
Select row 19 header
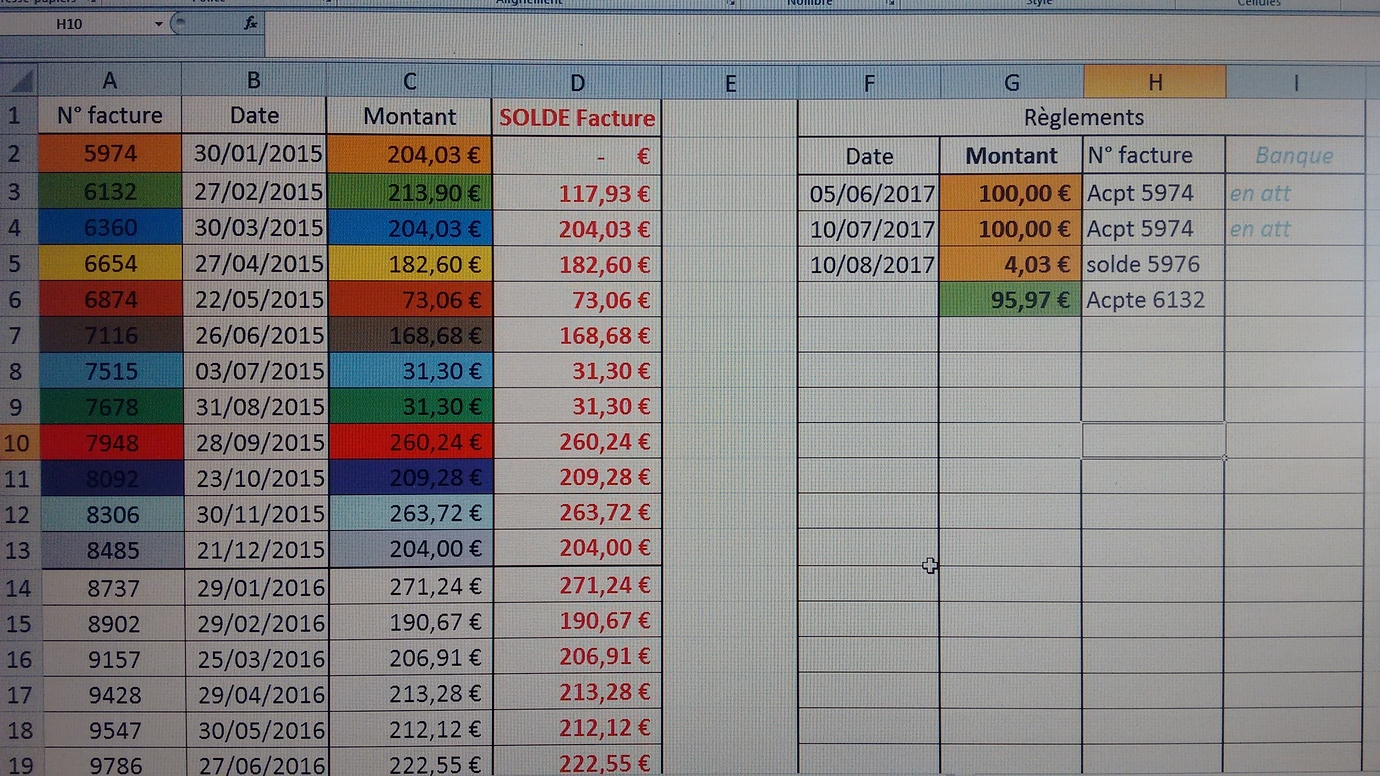tap(18, 765)
